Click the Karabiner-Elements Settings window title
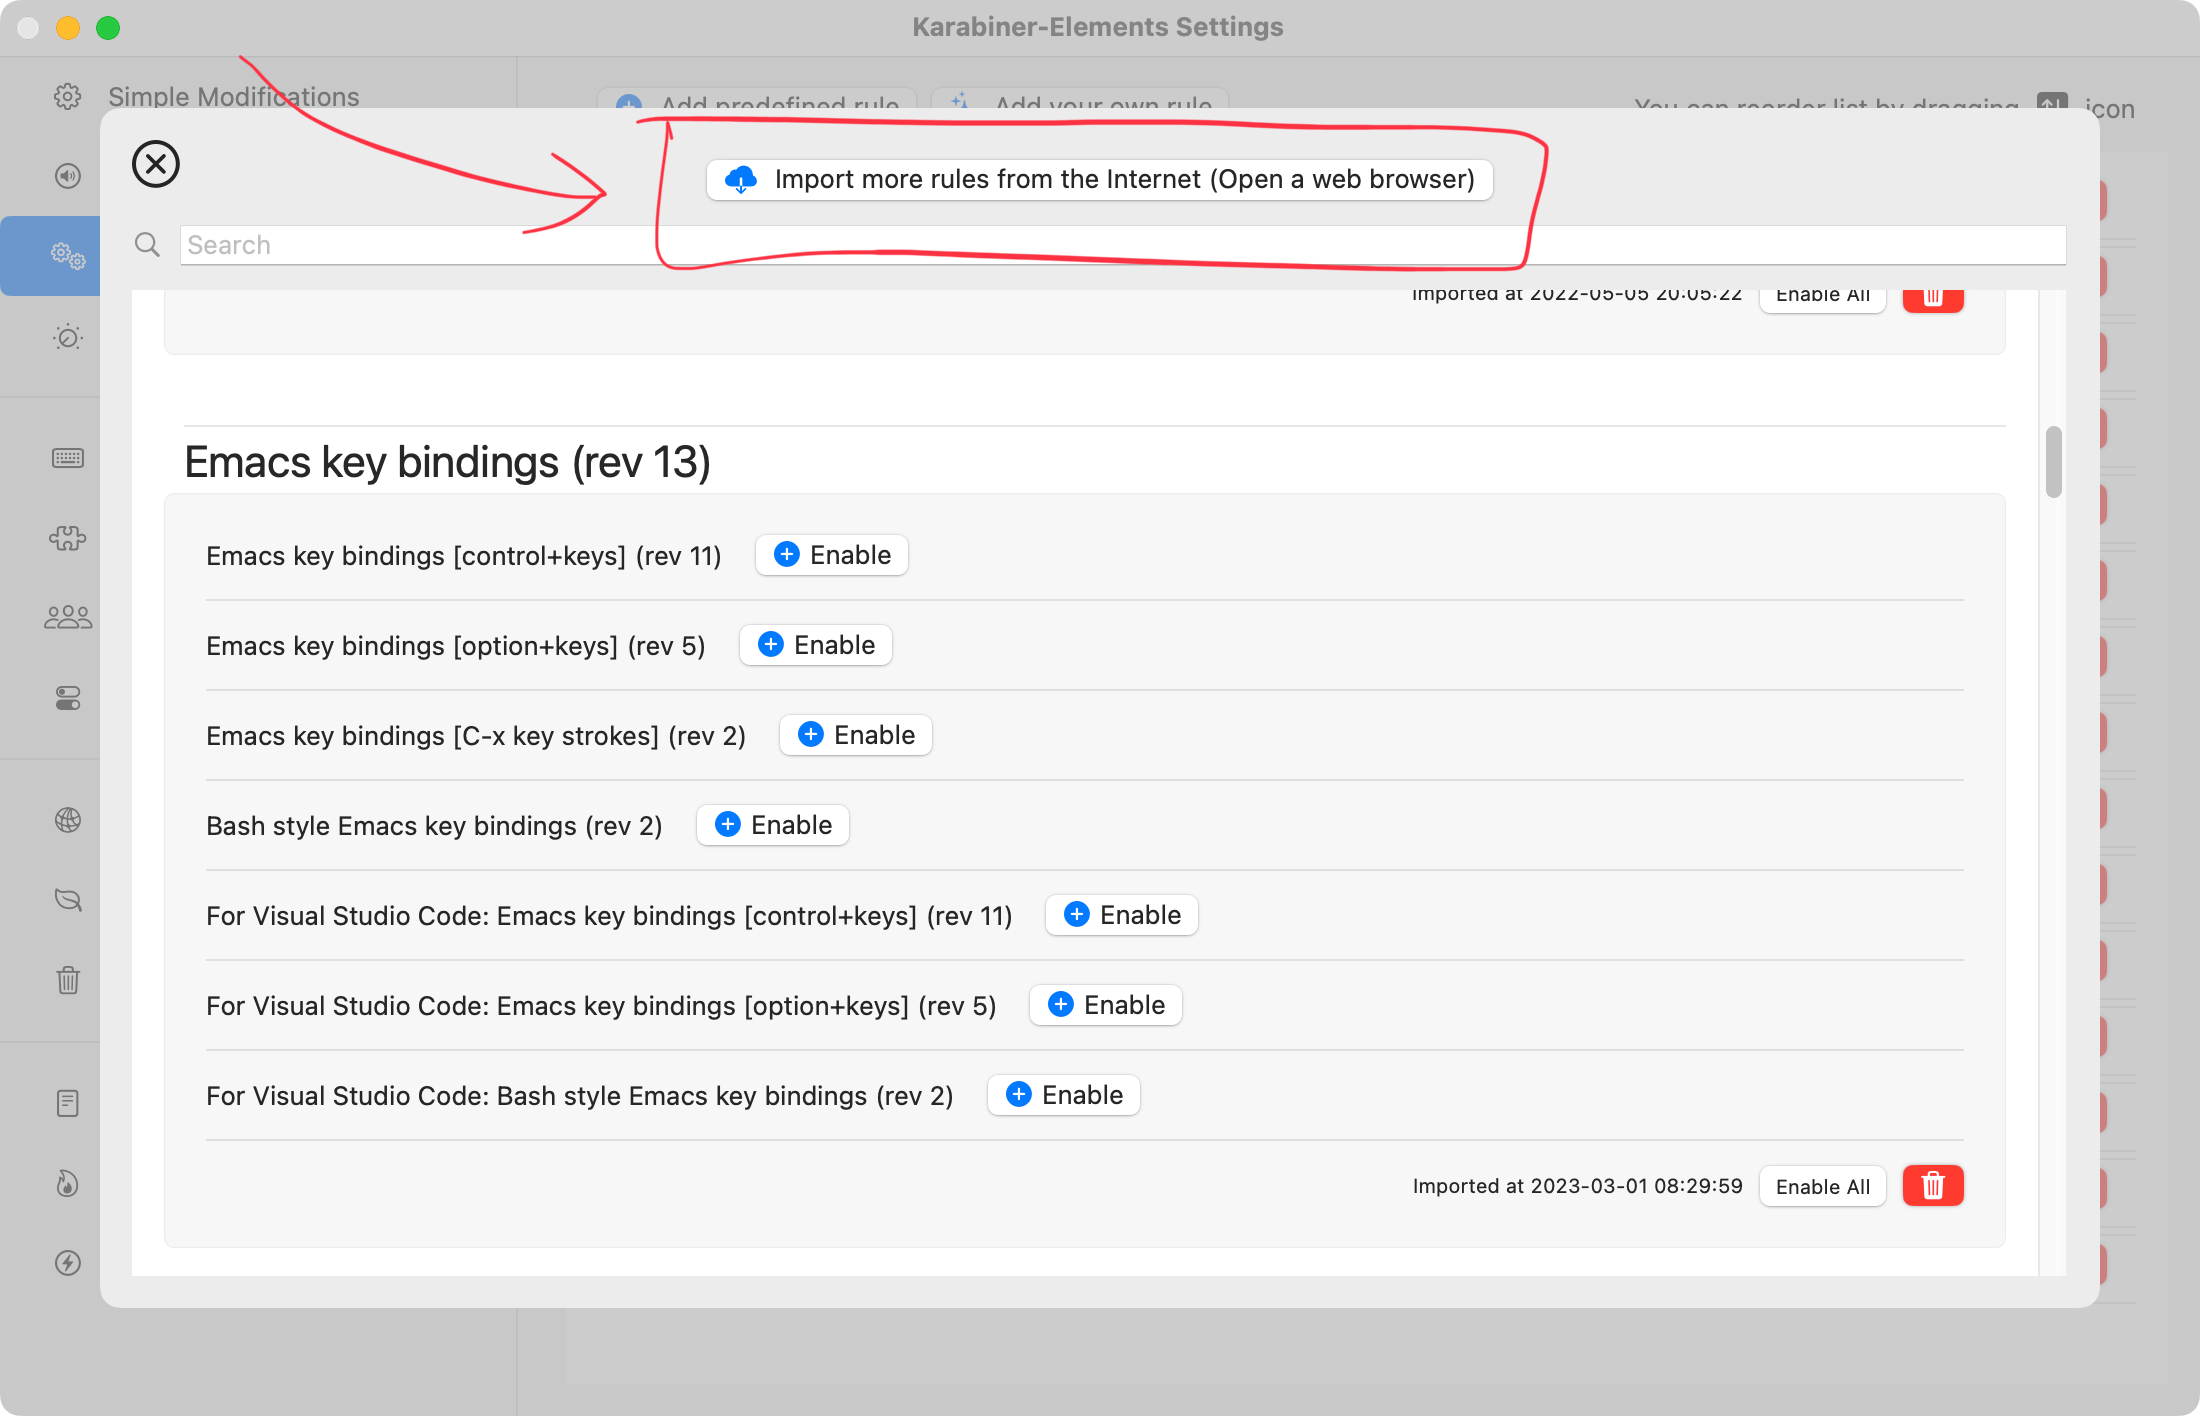Screen dimensions: 2200x1416 point(1098,27)
